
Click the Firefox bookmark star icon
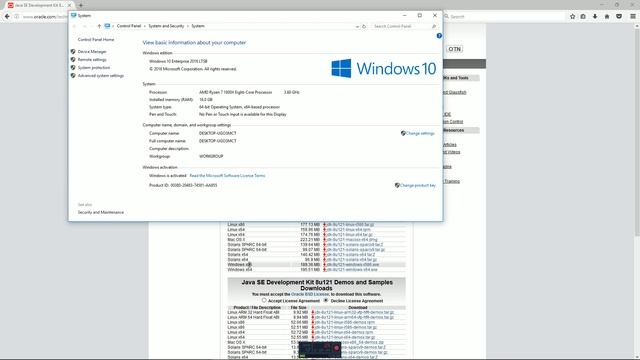tap(572, 16)
